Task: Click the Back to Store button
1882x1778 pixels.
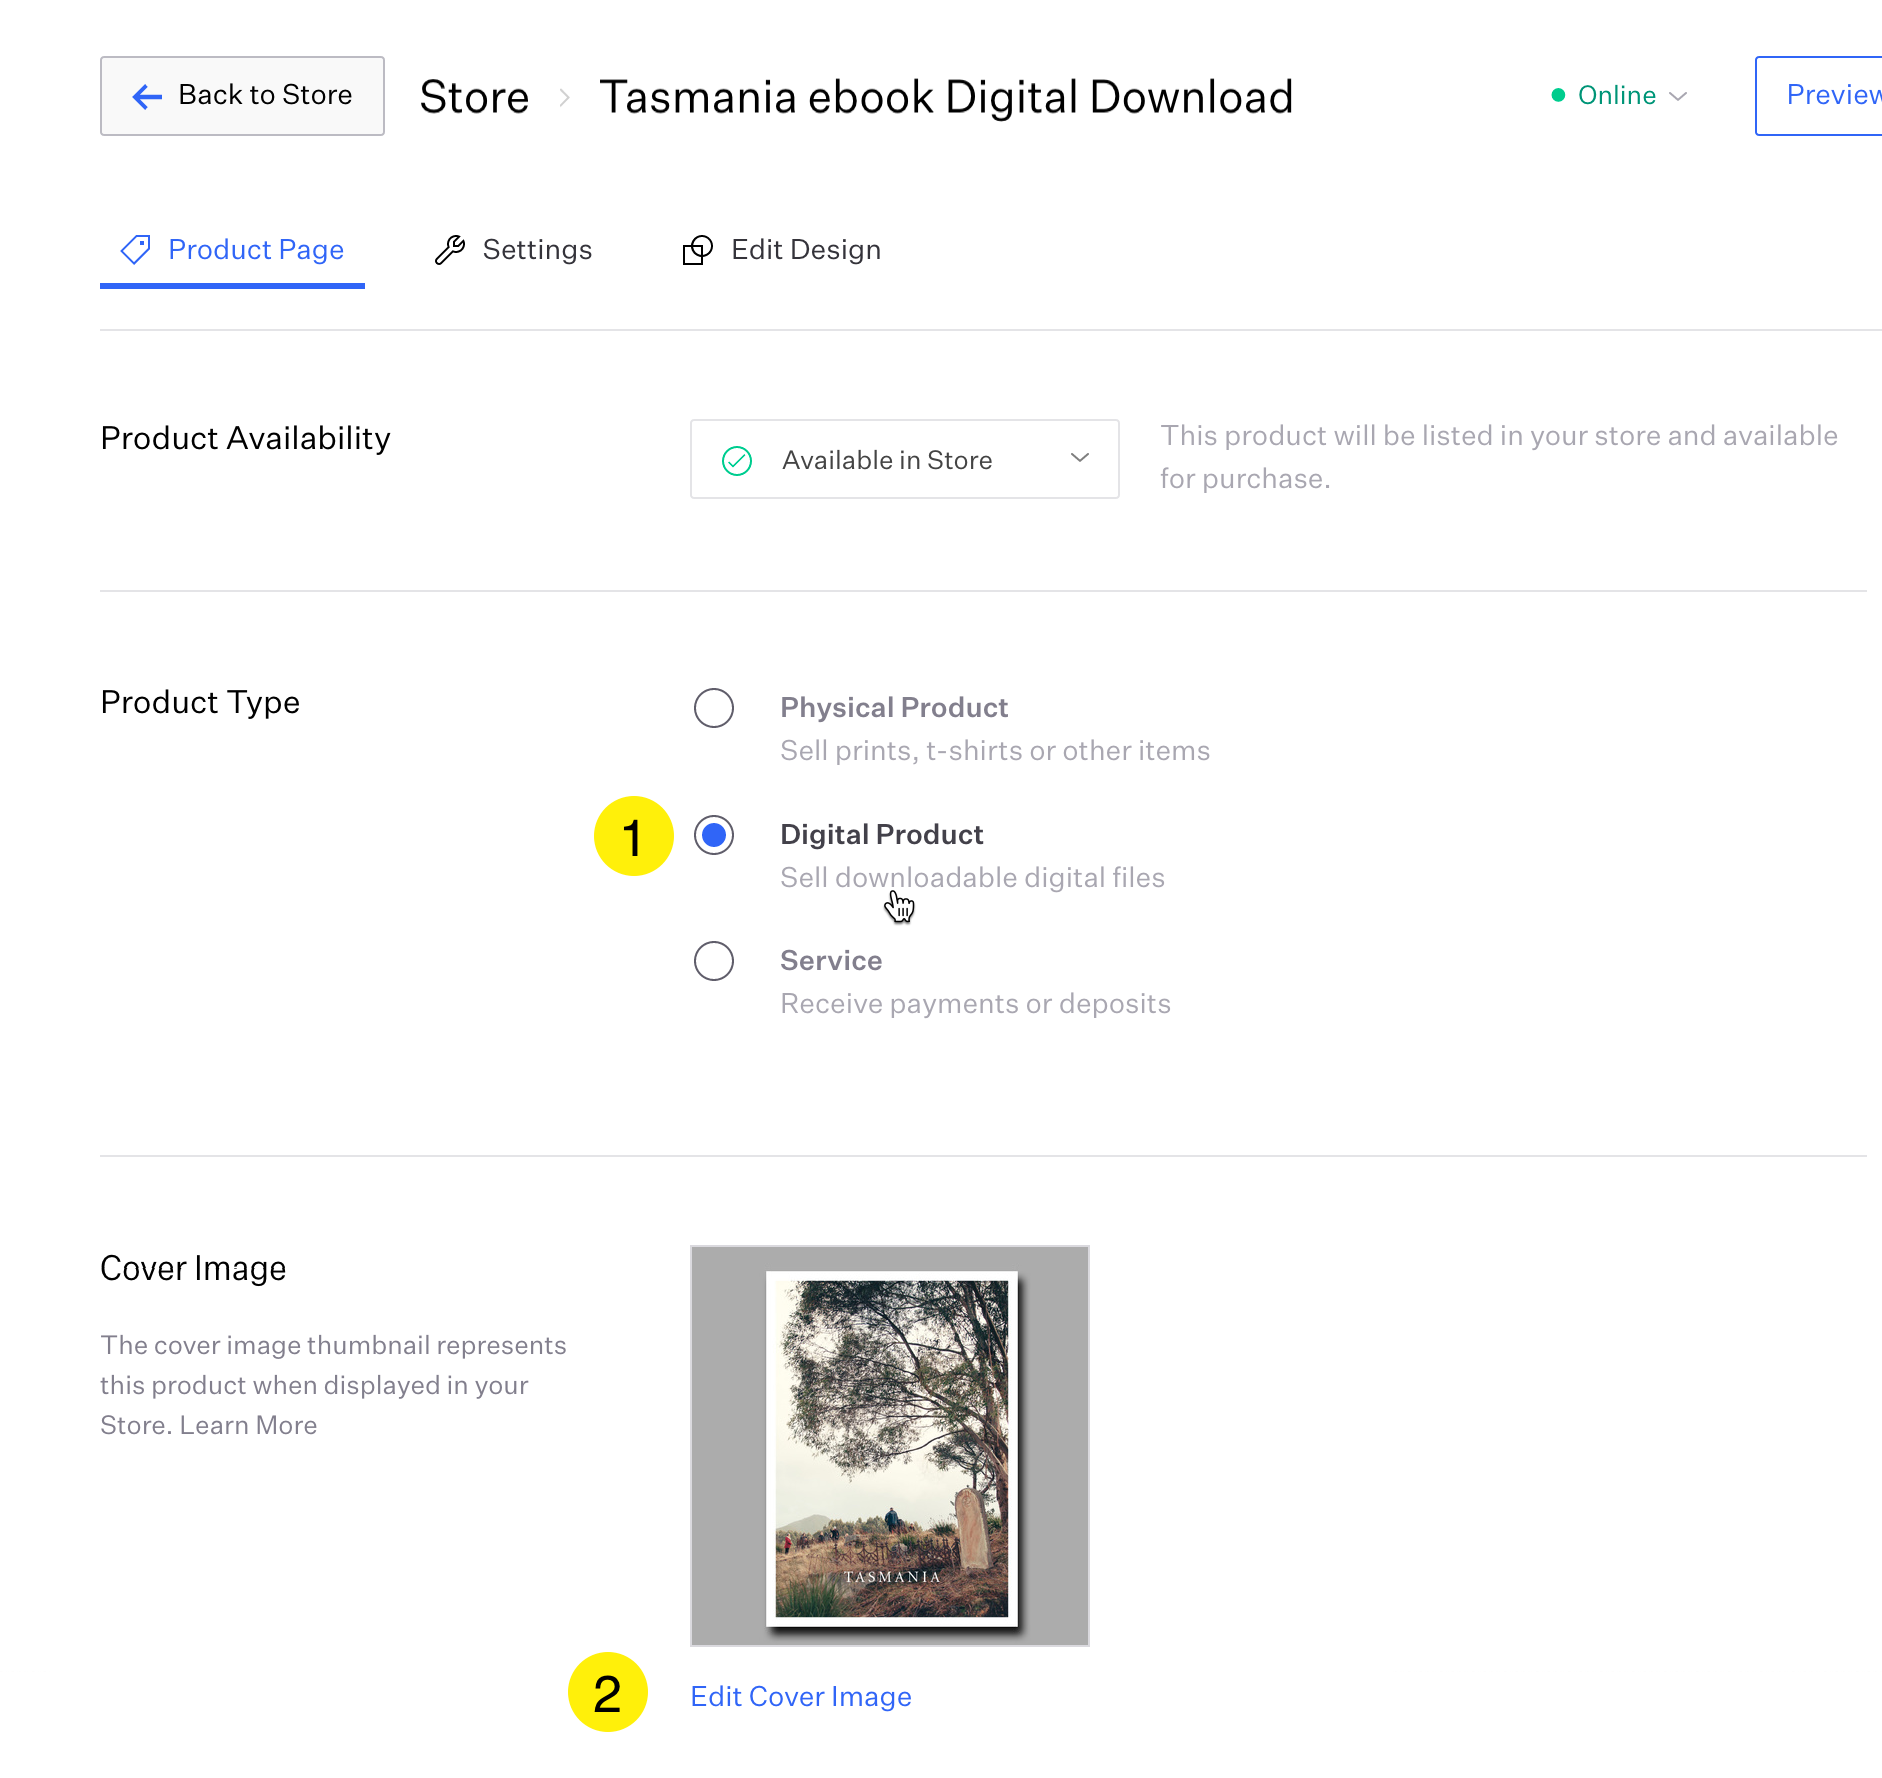Action: coord(242,96)
